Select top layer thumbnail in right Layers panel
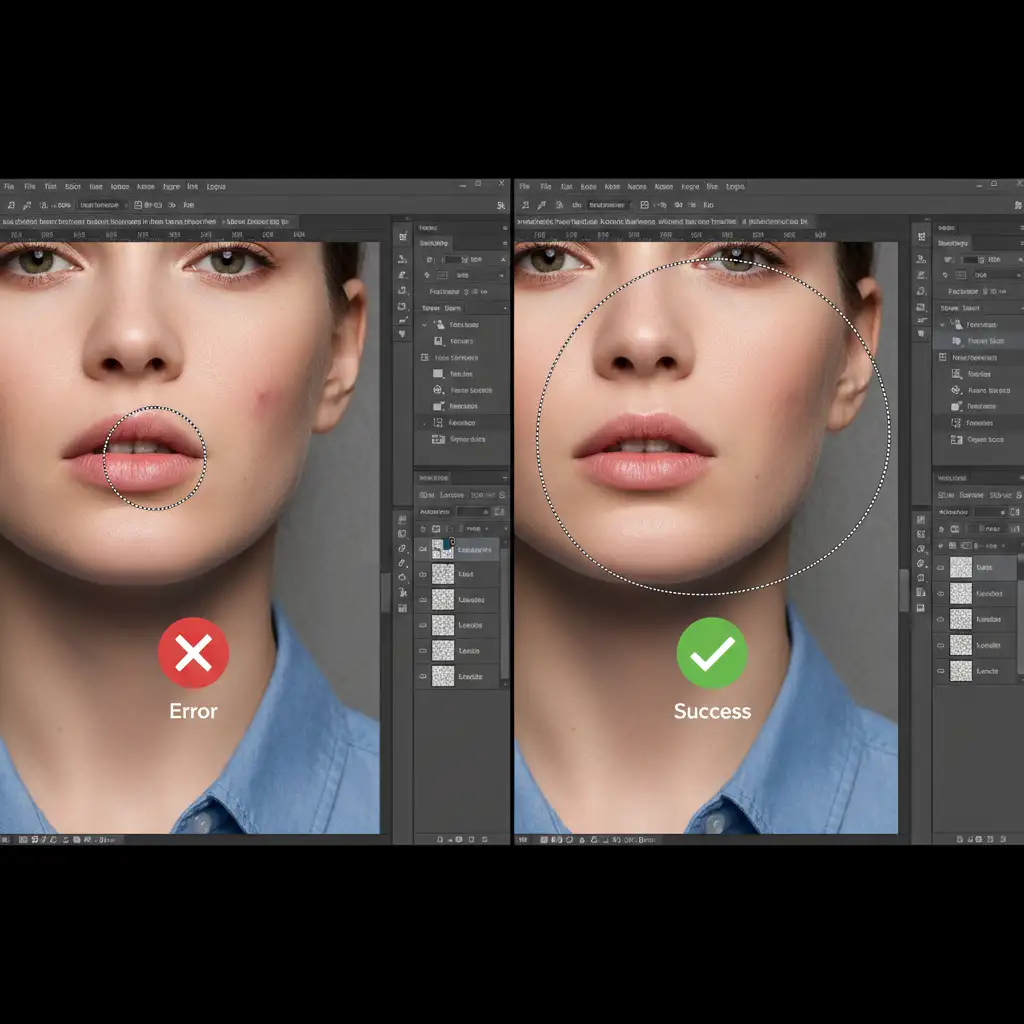 [961, 567]
